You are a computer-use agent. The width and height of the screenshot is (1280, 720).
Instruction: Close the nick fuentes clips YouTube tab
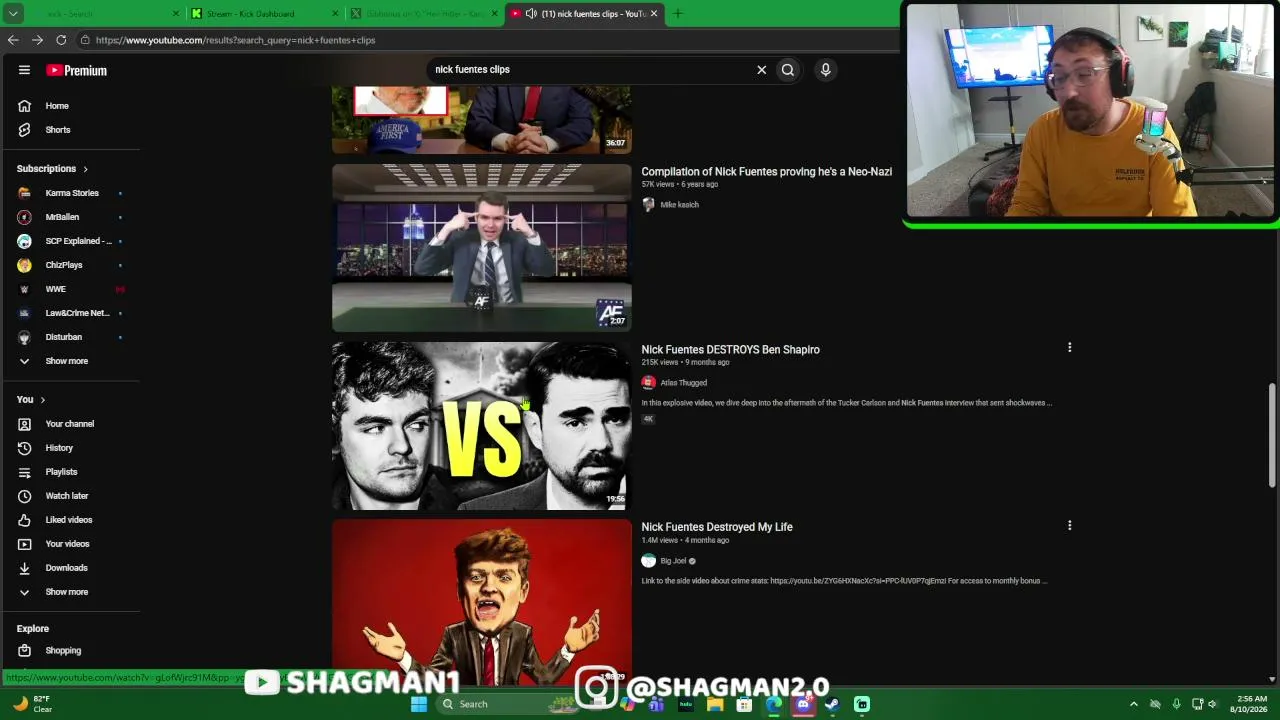pyautogui.click(x=654, y=14)
